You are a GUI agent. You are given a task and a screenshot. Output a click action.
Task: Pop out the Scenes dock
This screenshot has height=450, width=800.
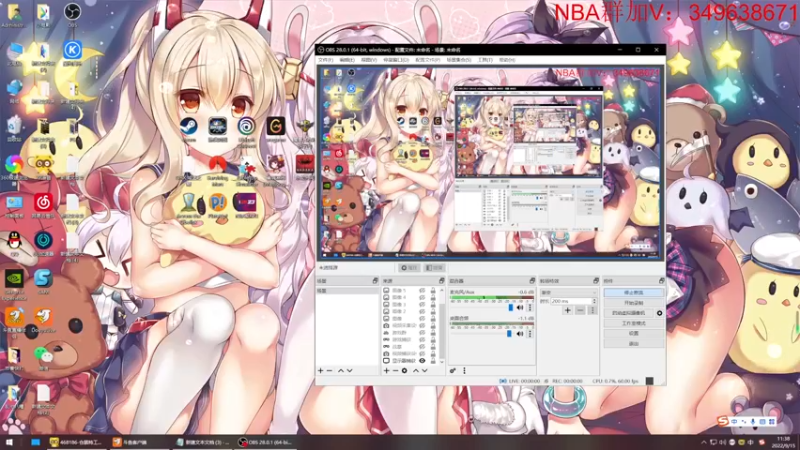click(x=375, y=281)
